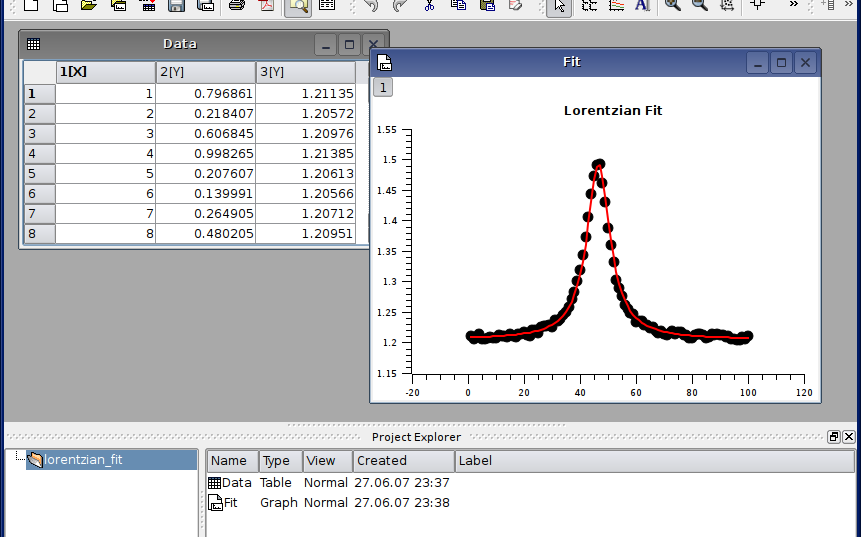Minimize the Data table window
The height and width of the screenshot is (537, 861).
click(326, 45)
